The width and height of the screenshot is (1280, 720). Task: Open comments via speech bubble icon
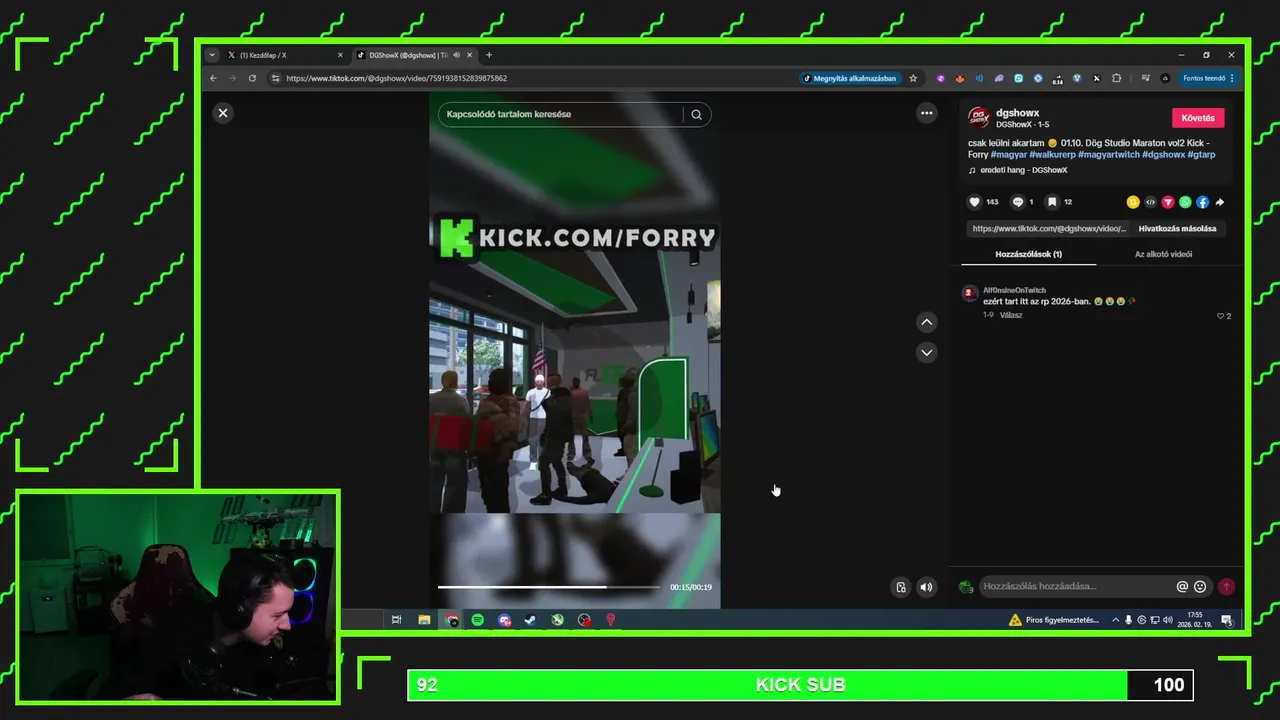[x=1018, y=202]
